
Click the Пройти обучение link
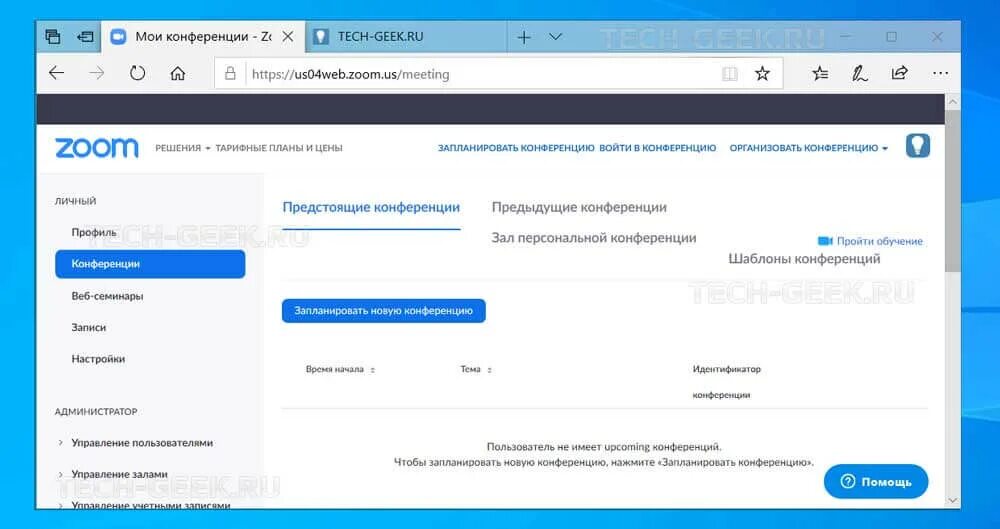coord(871,241)
